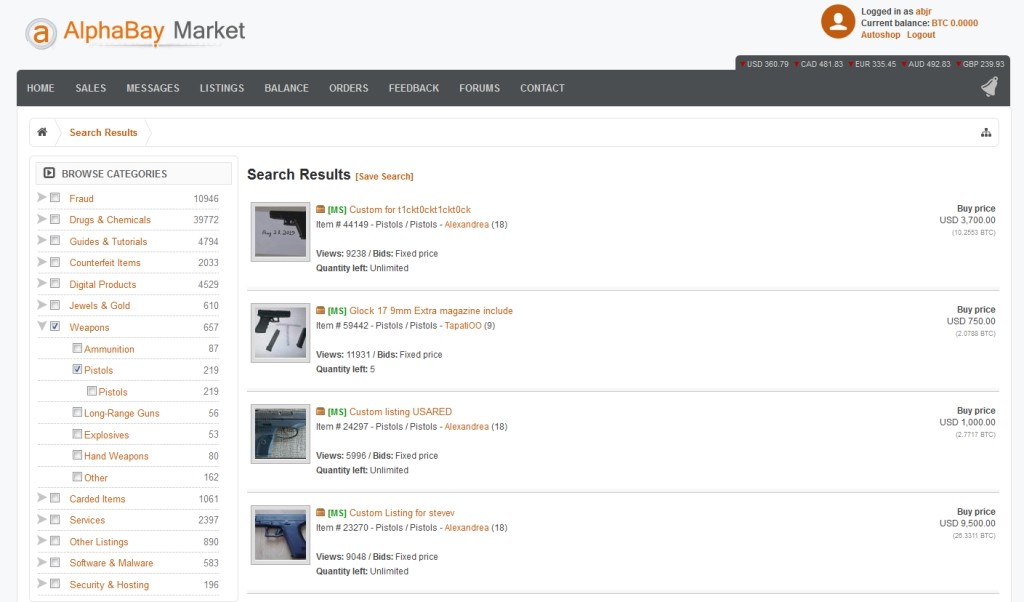The image size is (1024, 602).
Task: Click the red arrow icon beside USD rate
Action: [745, 64]
